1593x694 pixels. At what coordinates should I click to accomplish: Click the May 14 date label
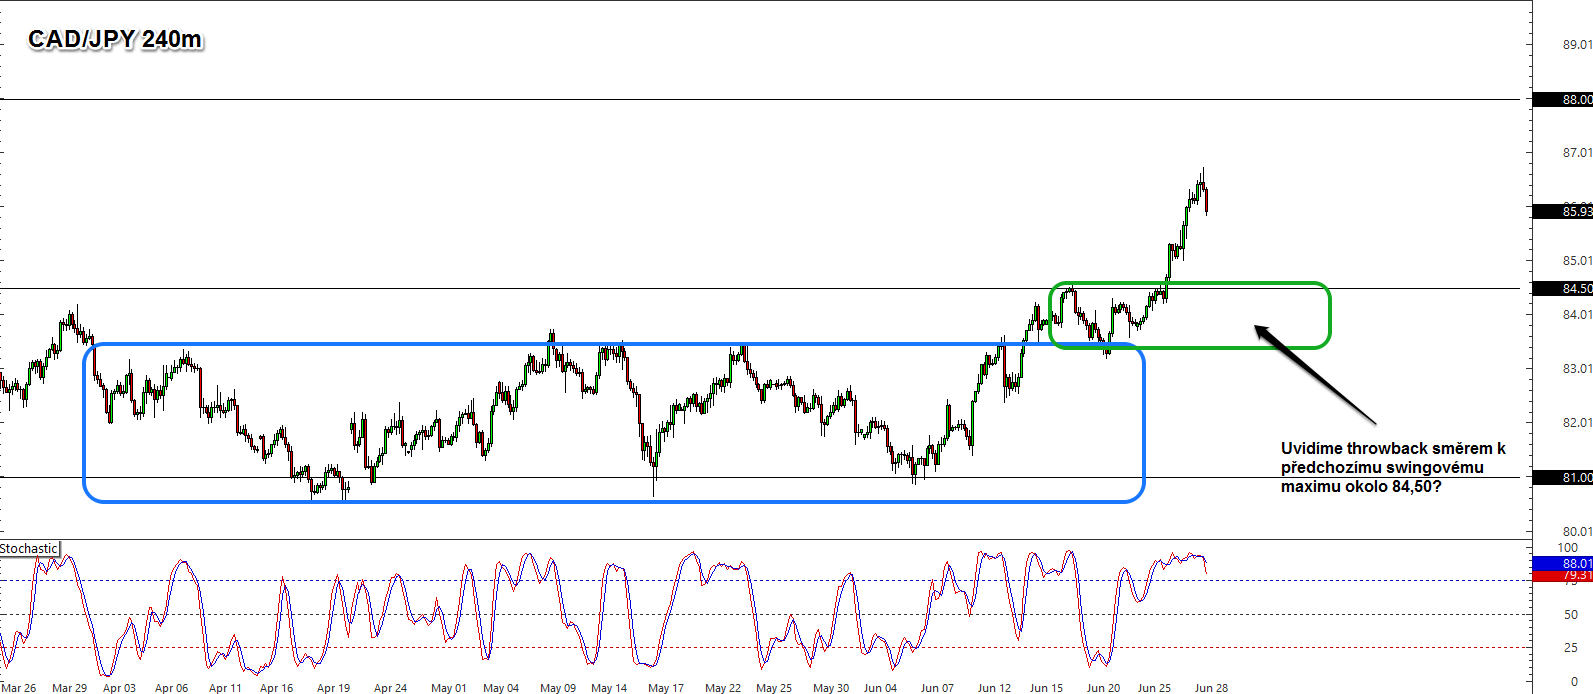pos(609,688)
